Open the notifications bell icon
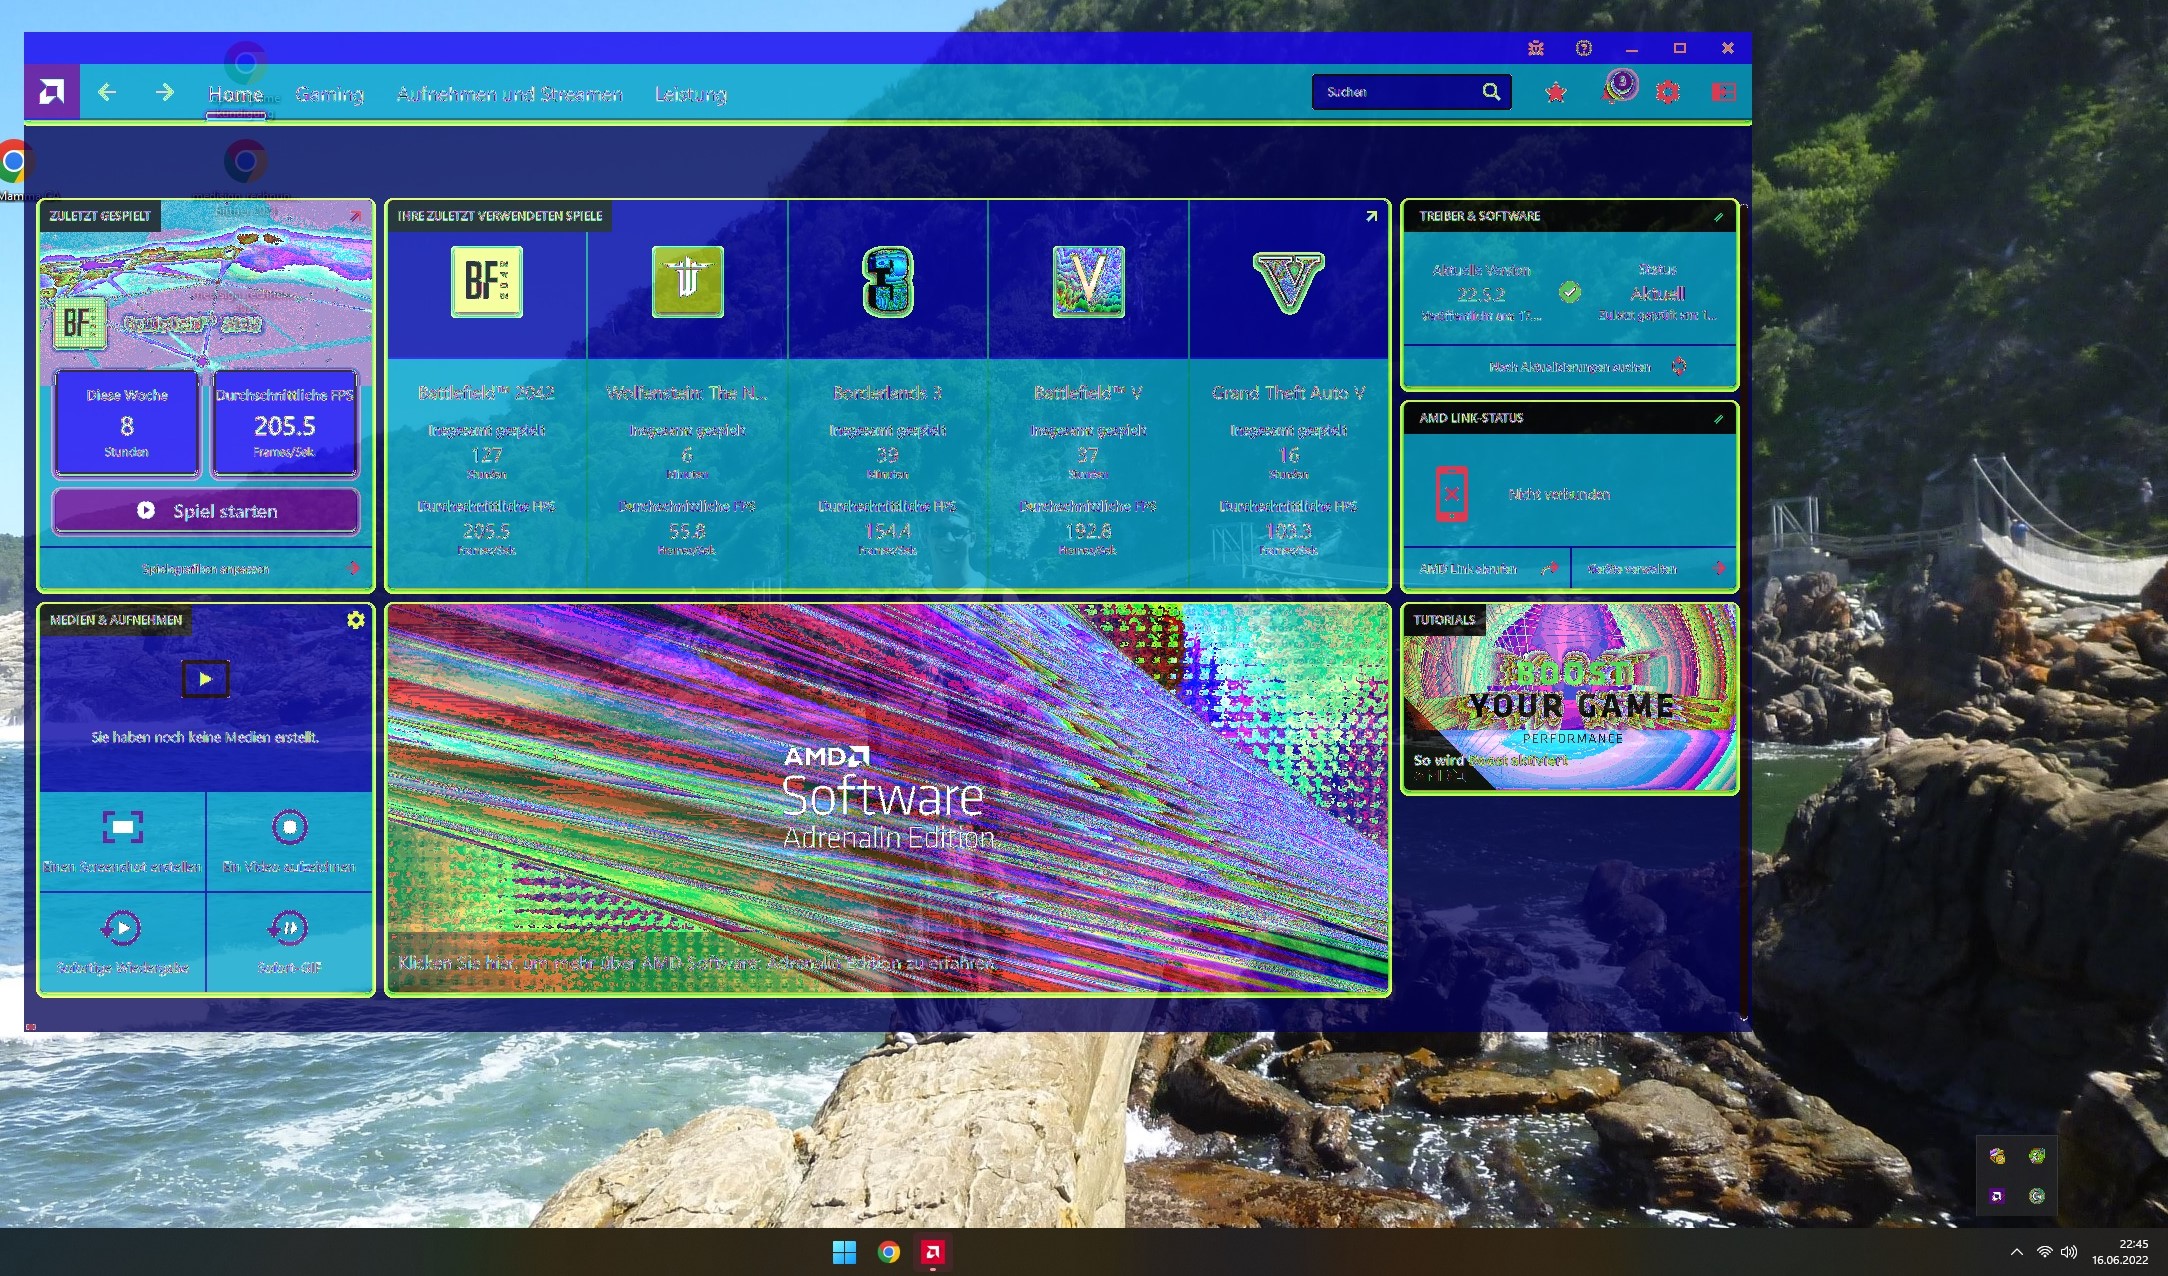2168x1276 pixels. (x=1615, y=91)
